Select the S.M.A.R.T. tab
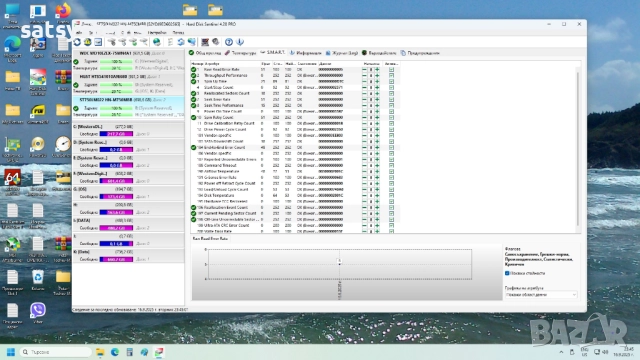 [272, 53]
